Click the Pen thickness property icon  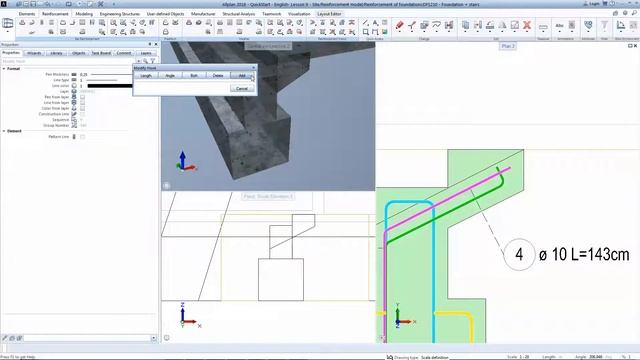[74, 75]
